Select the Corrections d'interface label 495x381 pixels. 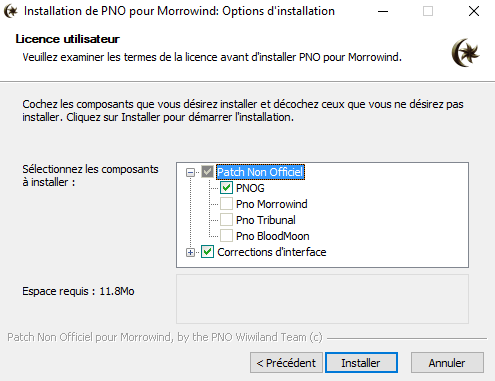tap(272, 252)
